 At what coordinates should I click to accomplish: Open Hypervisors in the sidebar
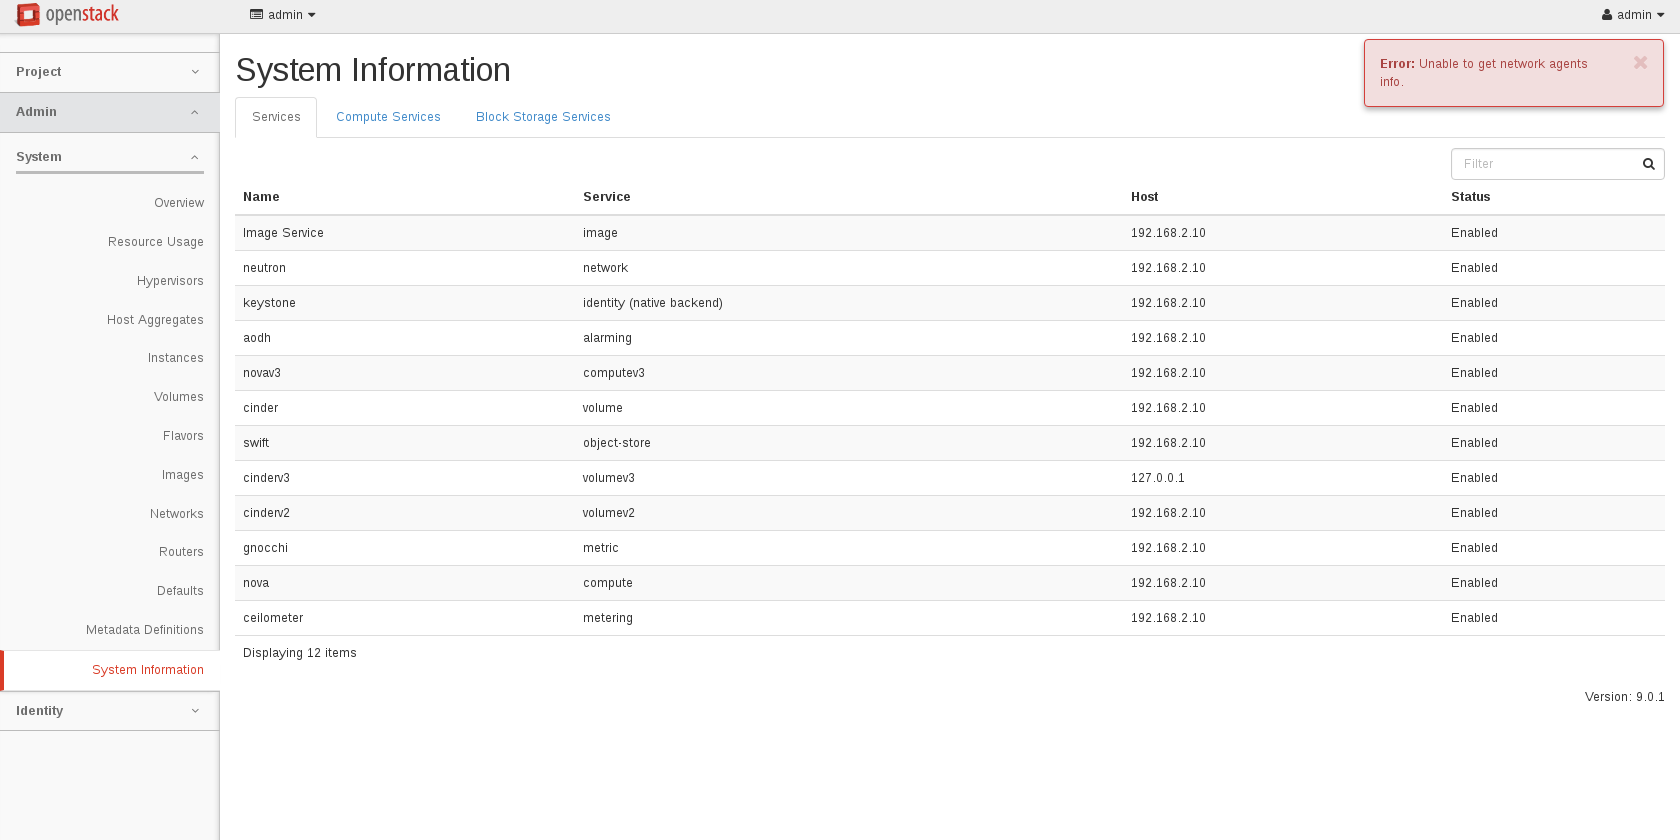click(170, 281)
